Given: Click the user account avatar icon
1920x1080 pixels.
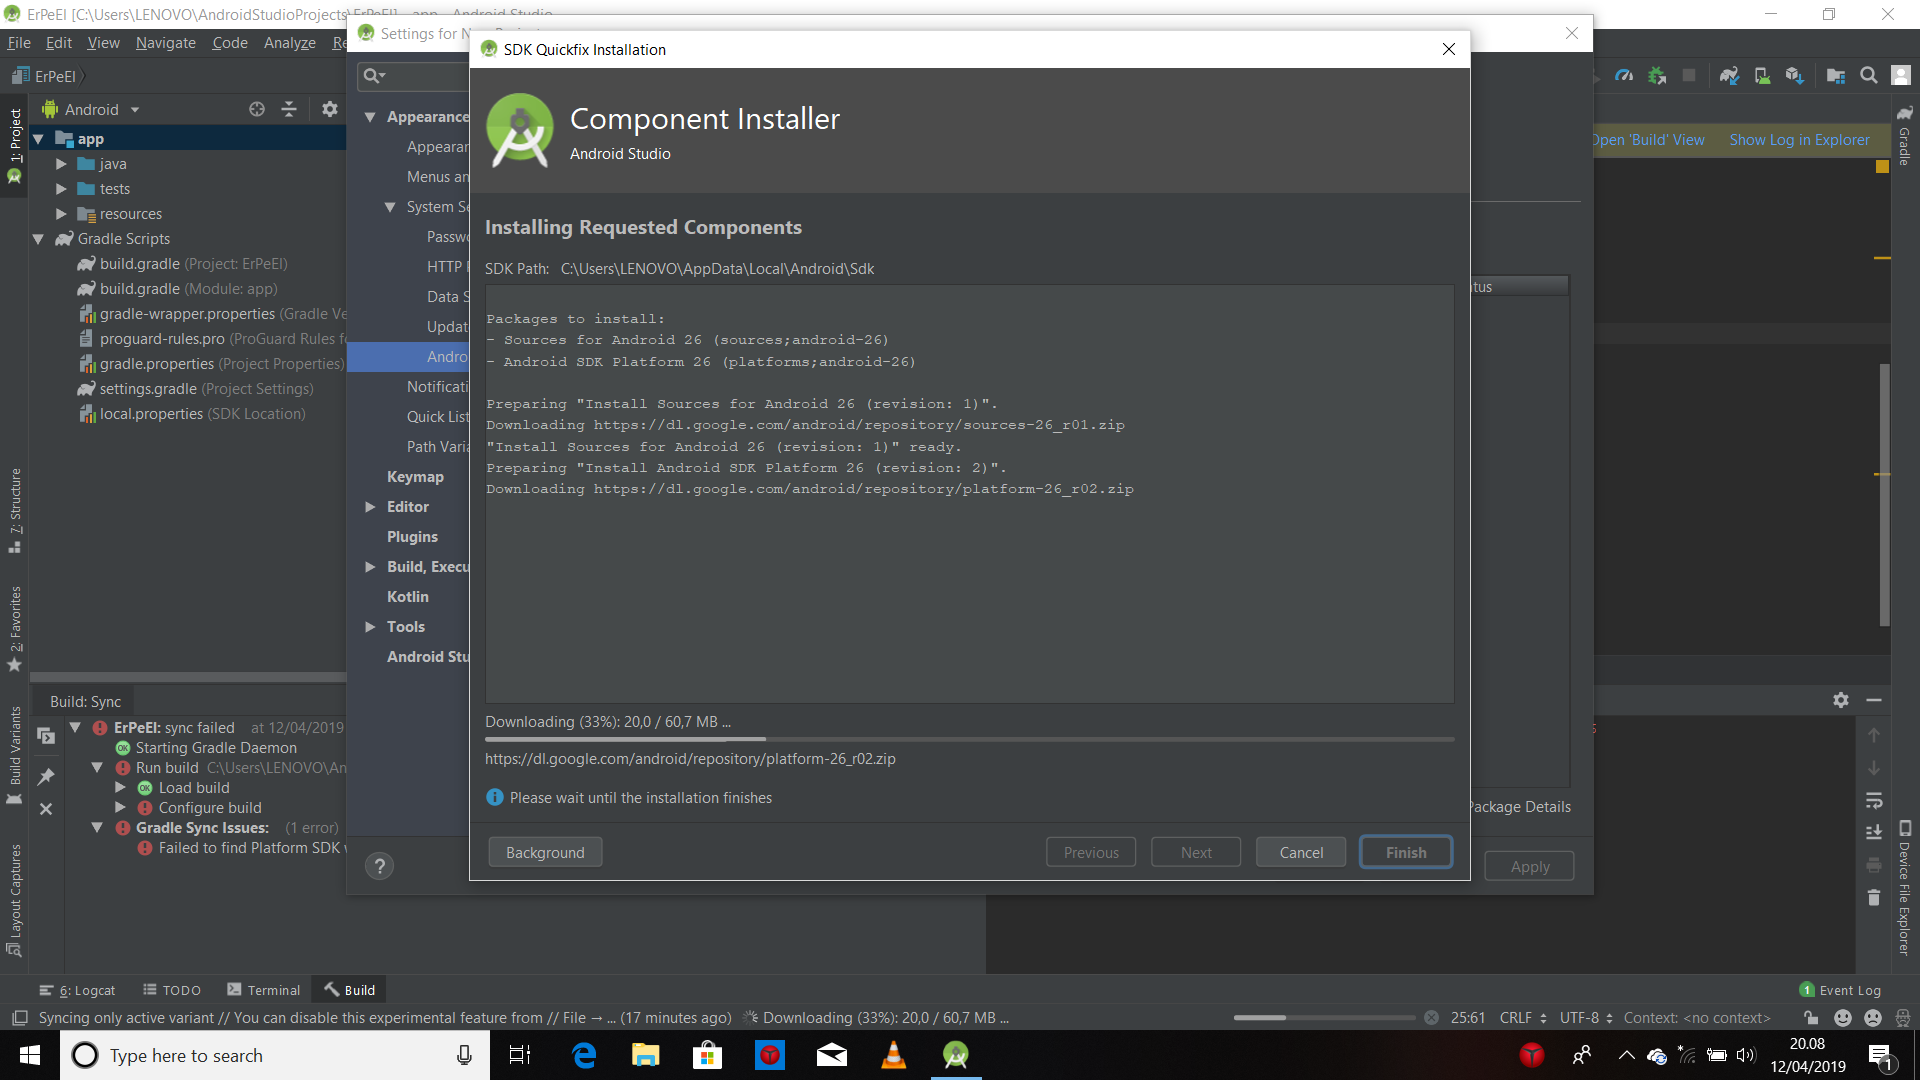Looking at the screenshot, I should tap(1901, 76).
